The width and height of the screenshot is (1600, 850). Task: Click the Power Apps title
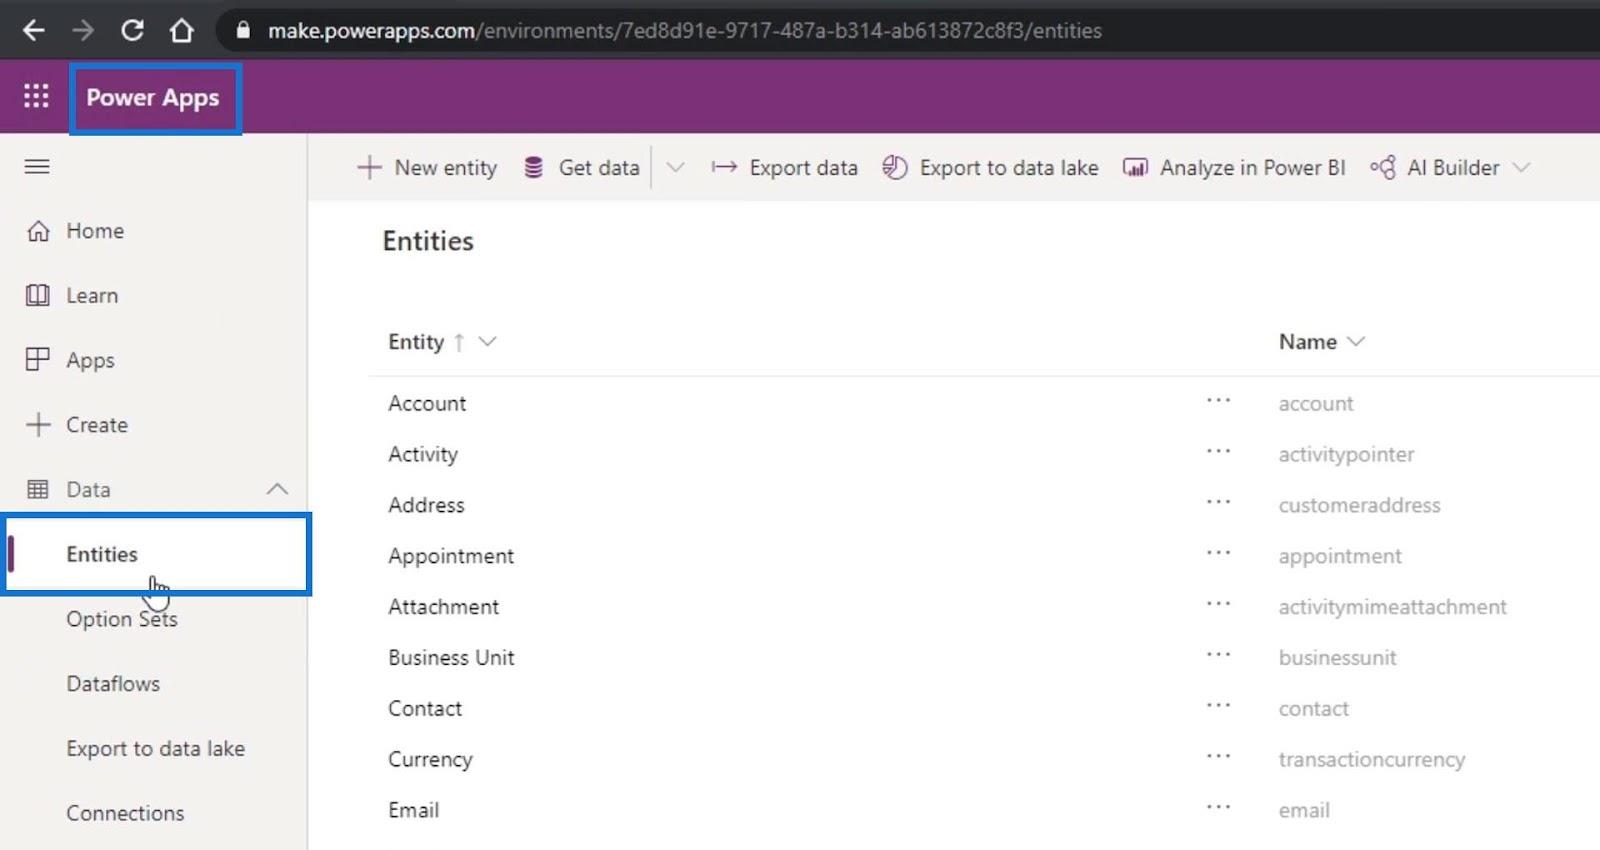(x=152, y=97)
